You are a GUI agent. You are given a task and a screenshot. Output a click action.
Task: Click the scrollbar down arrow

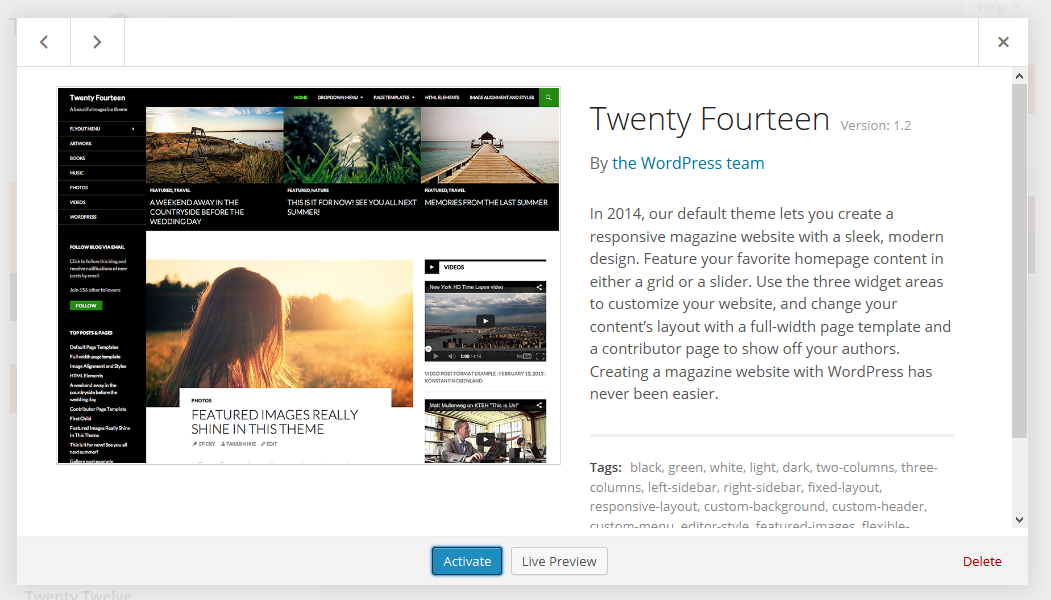pyautogui.click(x=1019, y=520)
